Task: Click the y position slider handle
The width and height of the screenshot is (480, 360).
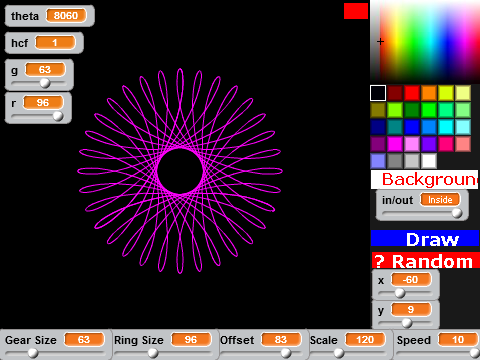Action: [407, 323]
